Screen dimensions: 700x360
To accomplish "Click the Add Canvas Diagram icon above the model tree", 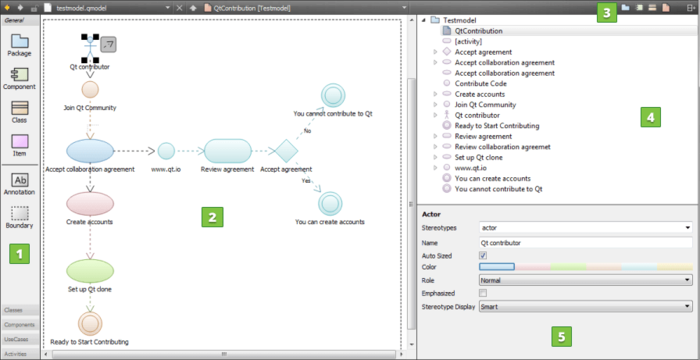I will coord(666,8).
